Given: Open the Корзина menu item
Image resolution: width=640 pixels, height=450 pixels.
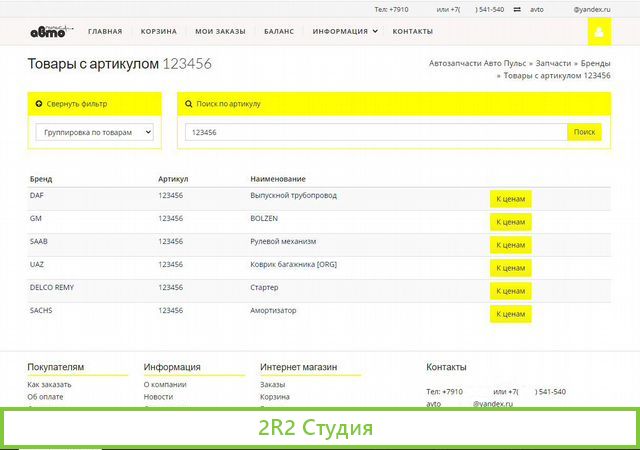Looking at the screenshot, I should pyautogui.click(x=158, y=31).
